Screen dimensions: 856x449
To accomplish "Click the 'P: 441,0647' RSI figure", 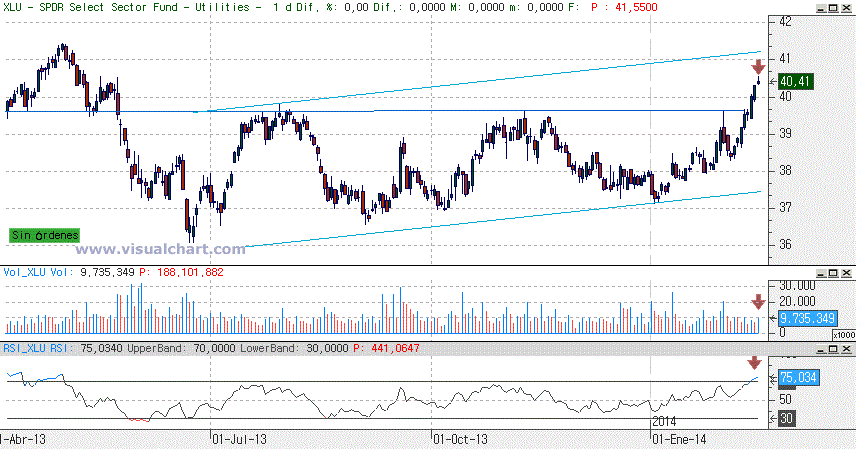I will pyautogui.click(x=387, y=348).
